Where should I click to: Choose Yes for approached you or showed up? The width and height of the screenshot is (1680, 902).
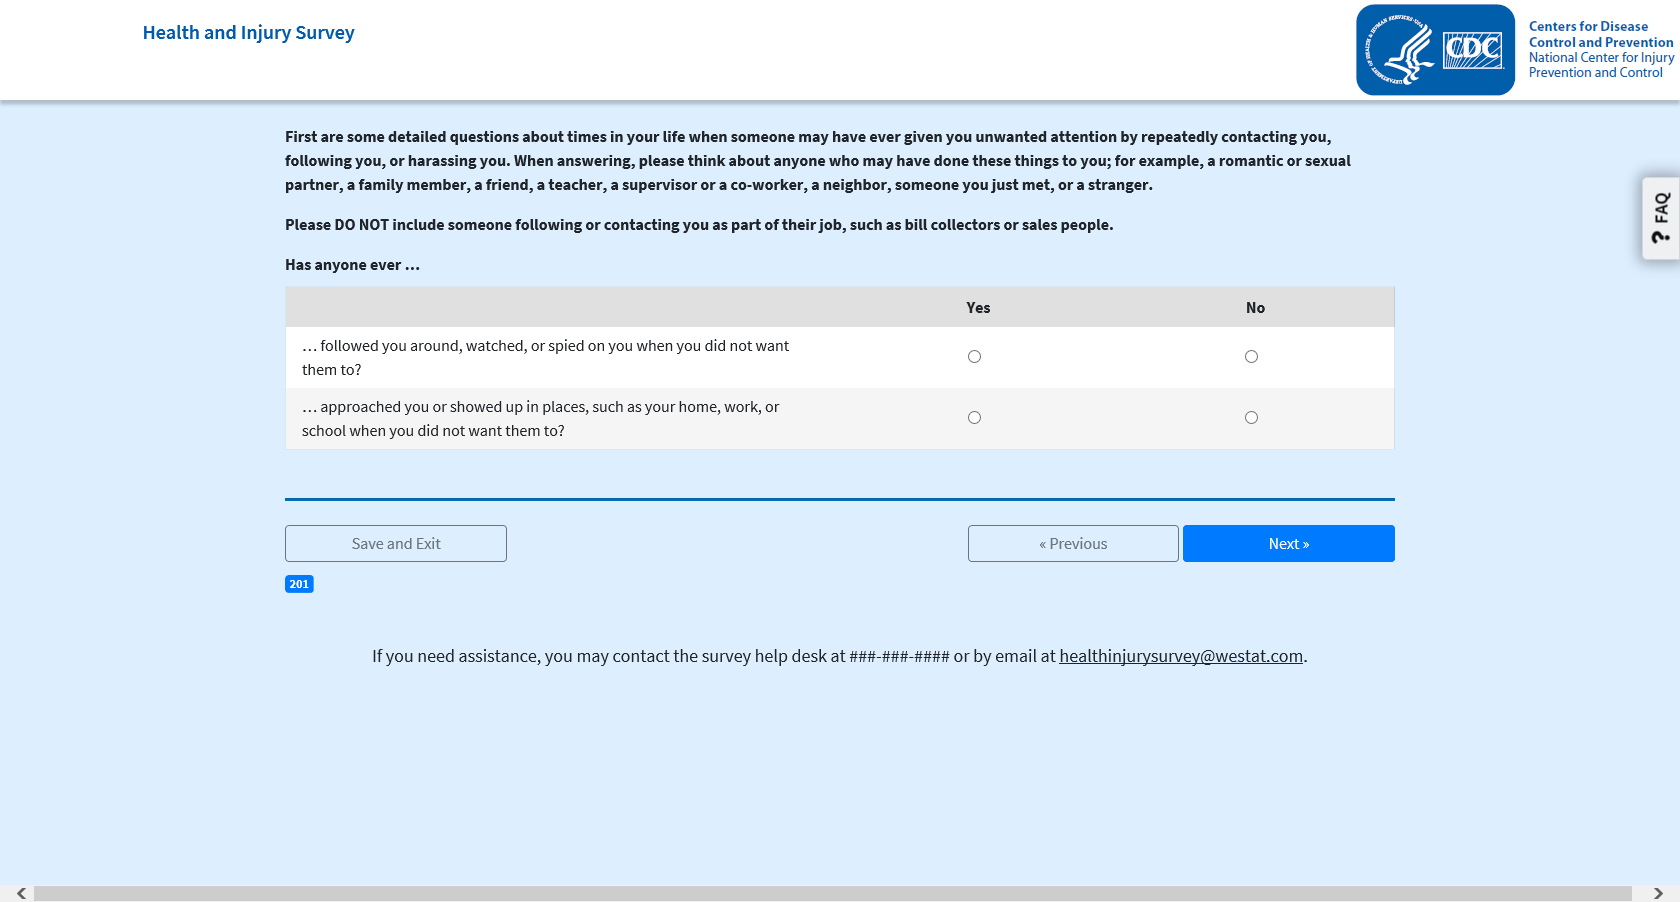[974, 418]
